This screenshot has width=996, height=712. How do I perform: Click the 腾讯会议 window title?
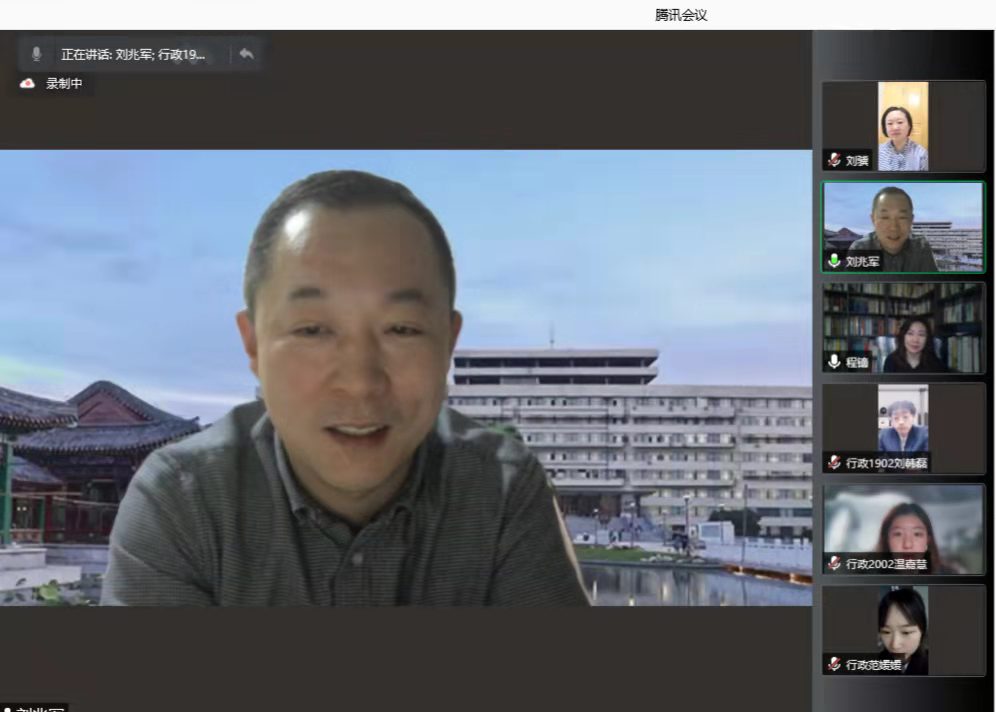[x=681, y=15]
